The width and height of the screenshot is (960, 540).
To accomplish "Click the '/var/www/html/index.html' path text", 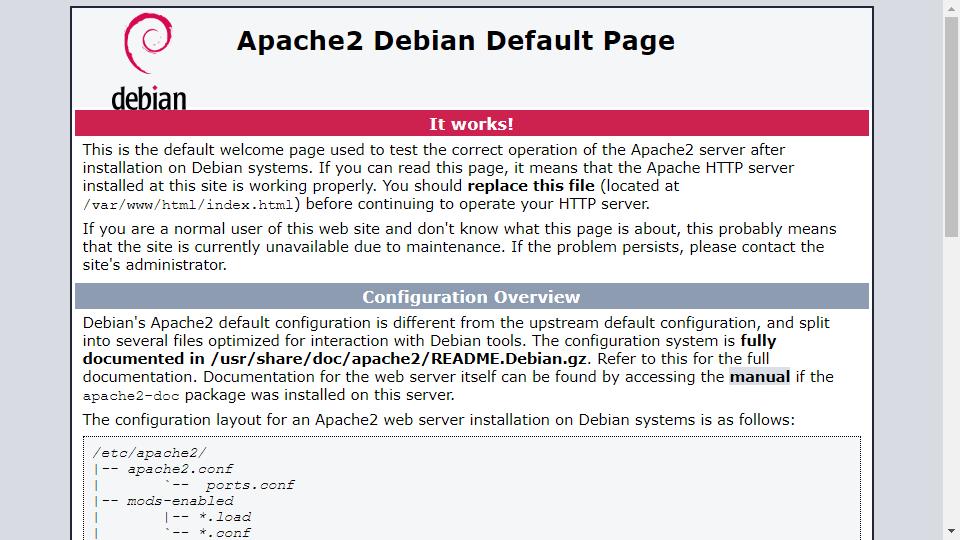I will [189, 204].
